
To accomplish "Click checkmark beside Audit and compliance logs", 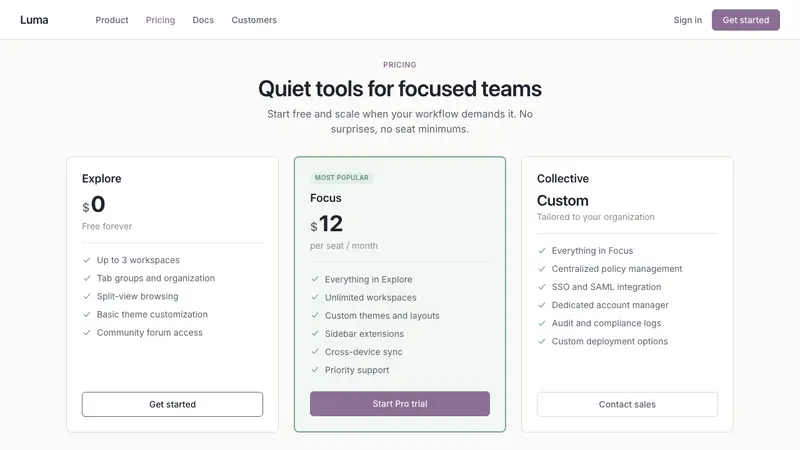I will tap(542, 323).
